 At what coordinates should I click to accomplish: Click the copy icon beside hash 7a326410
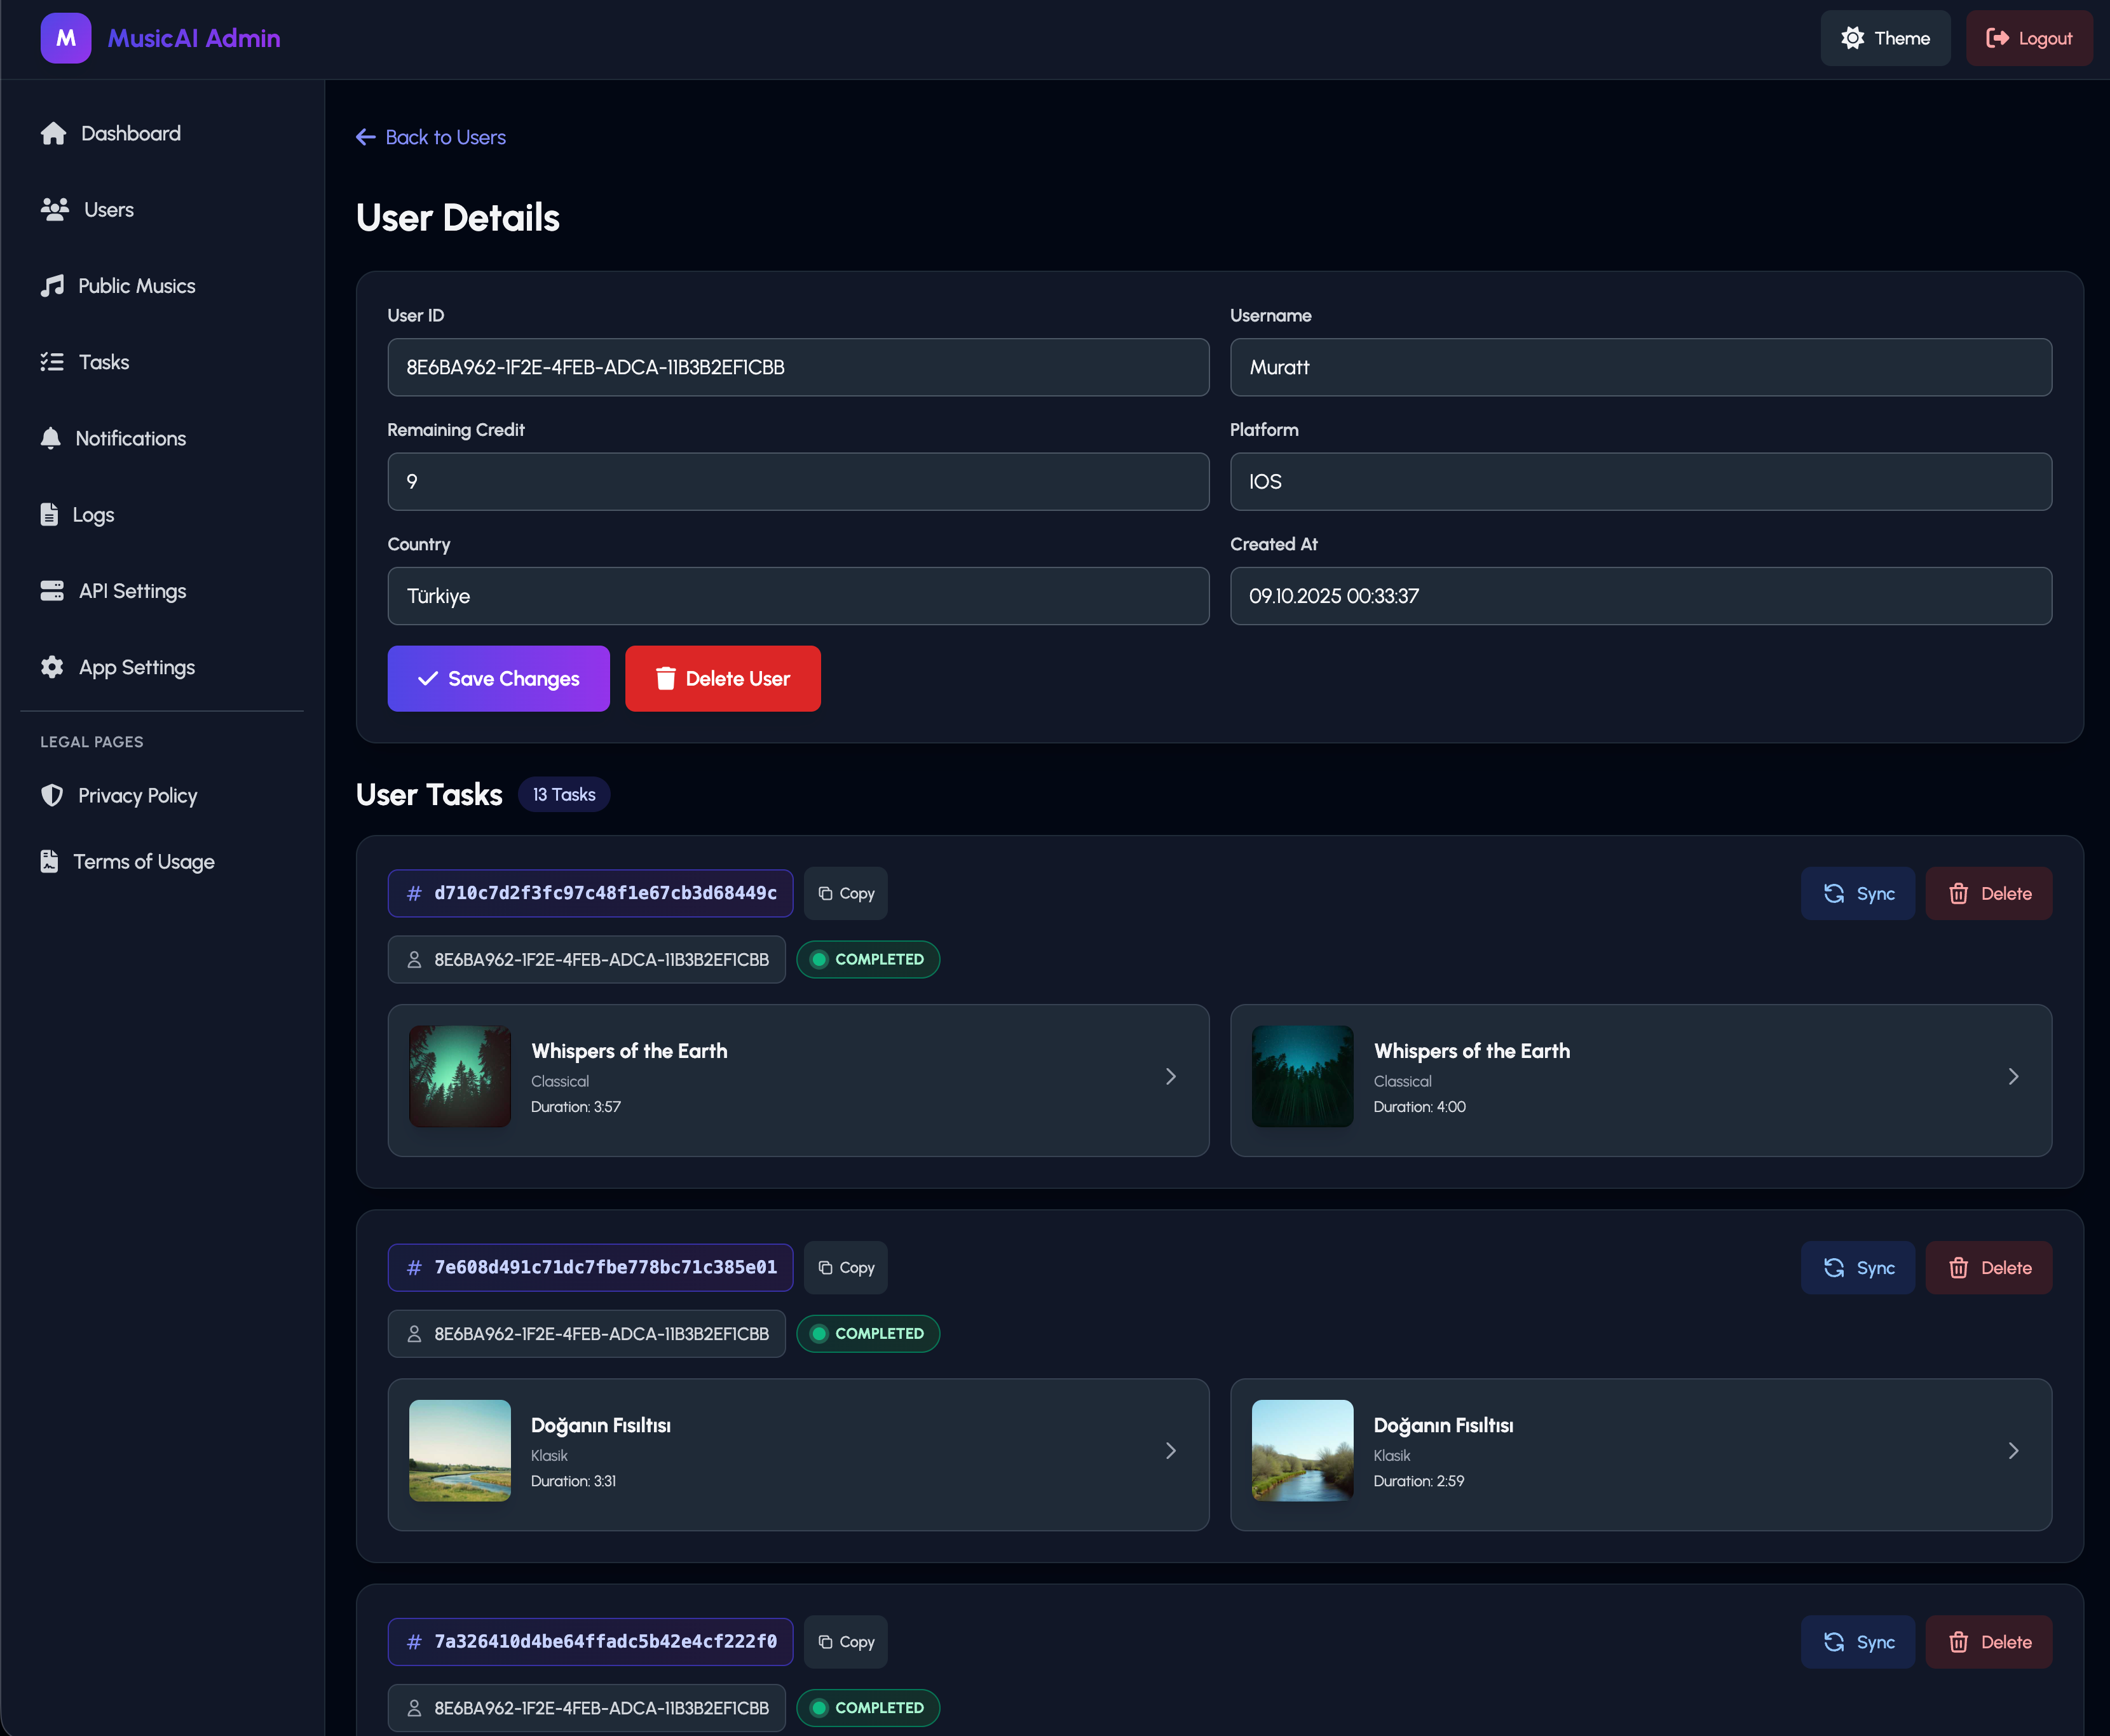[825, 1641]
